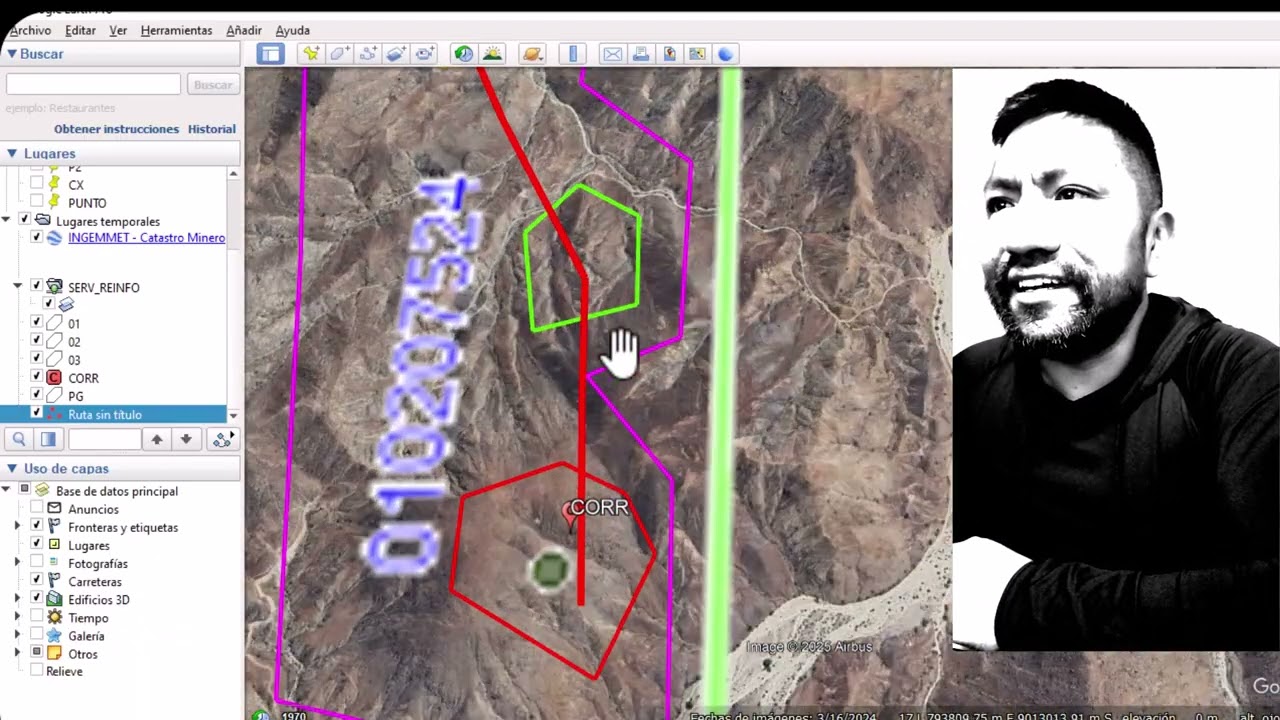
Task: Click the Lugares temporales folder icon
Action: coord(43,221)
